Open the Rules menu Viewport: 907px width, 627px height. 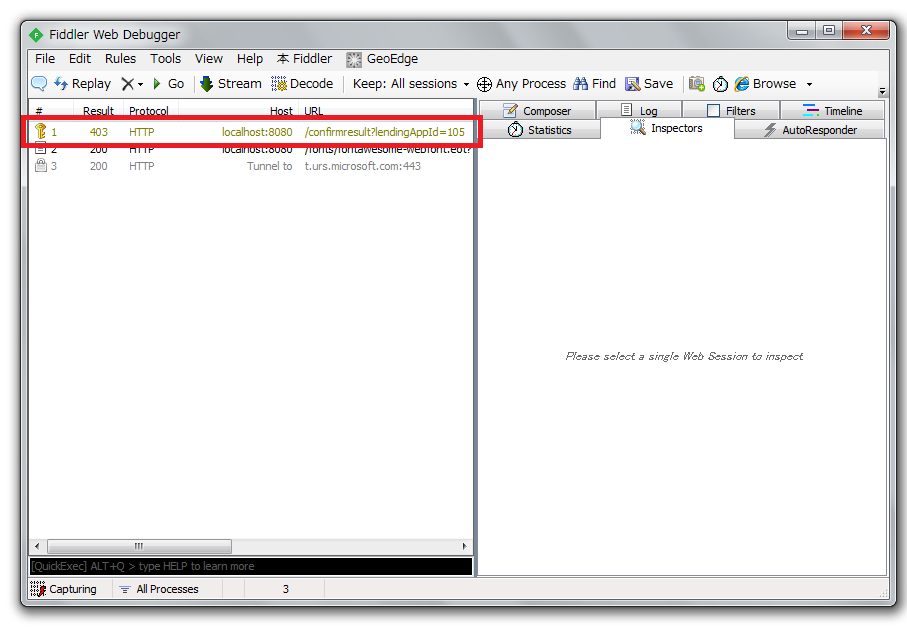coord(120,58)
